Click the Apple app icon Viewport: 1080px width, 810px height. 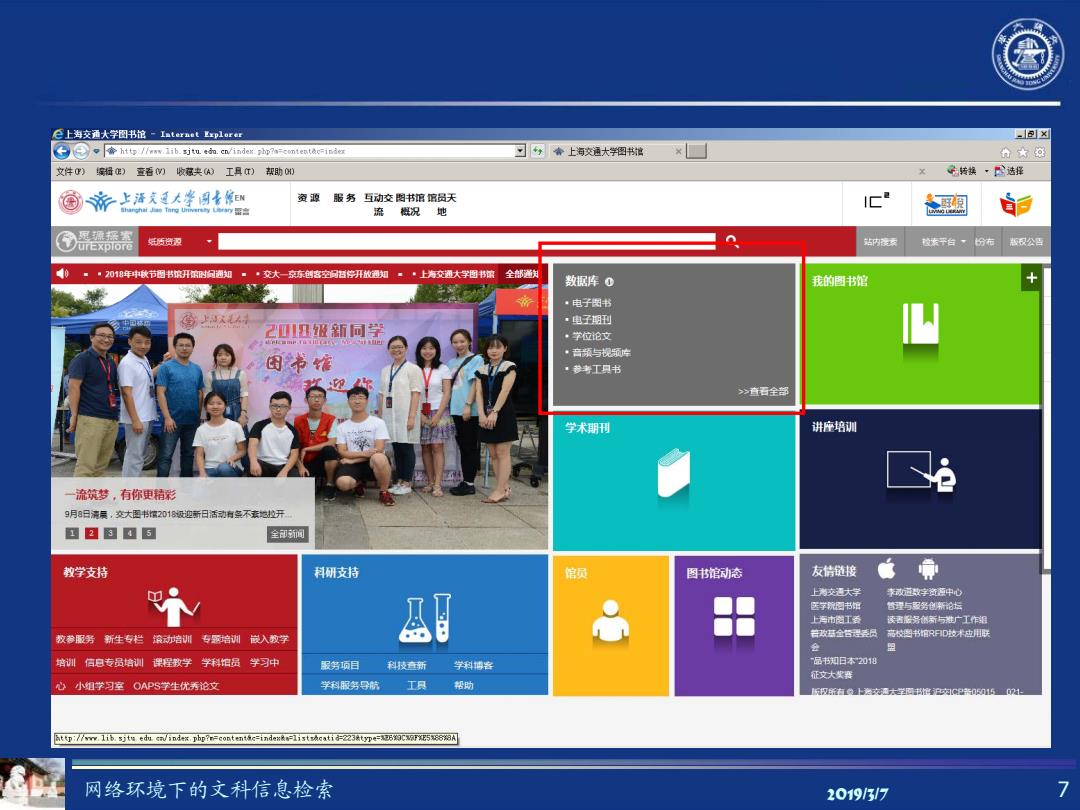point(886,569)
